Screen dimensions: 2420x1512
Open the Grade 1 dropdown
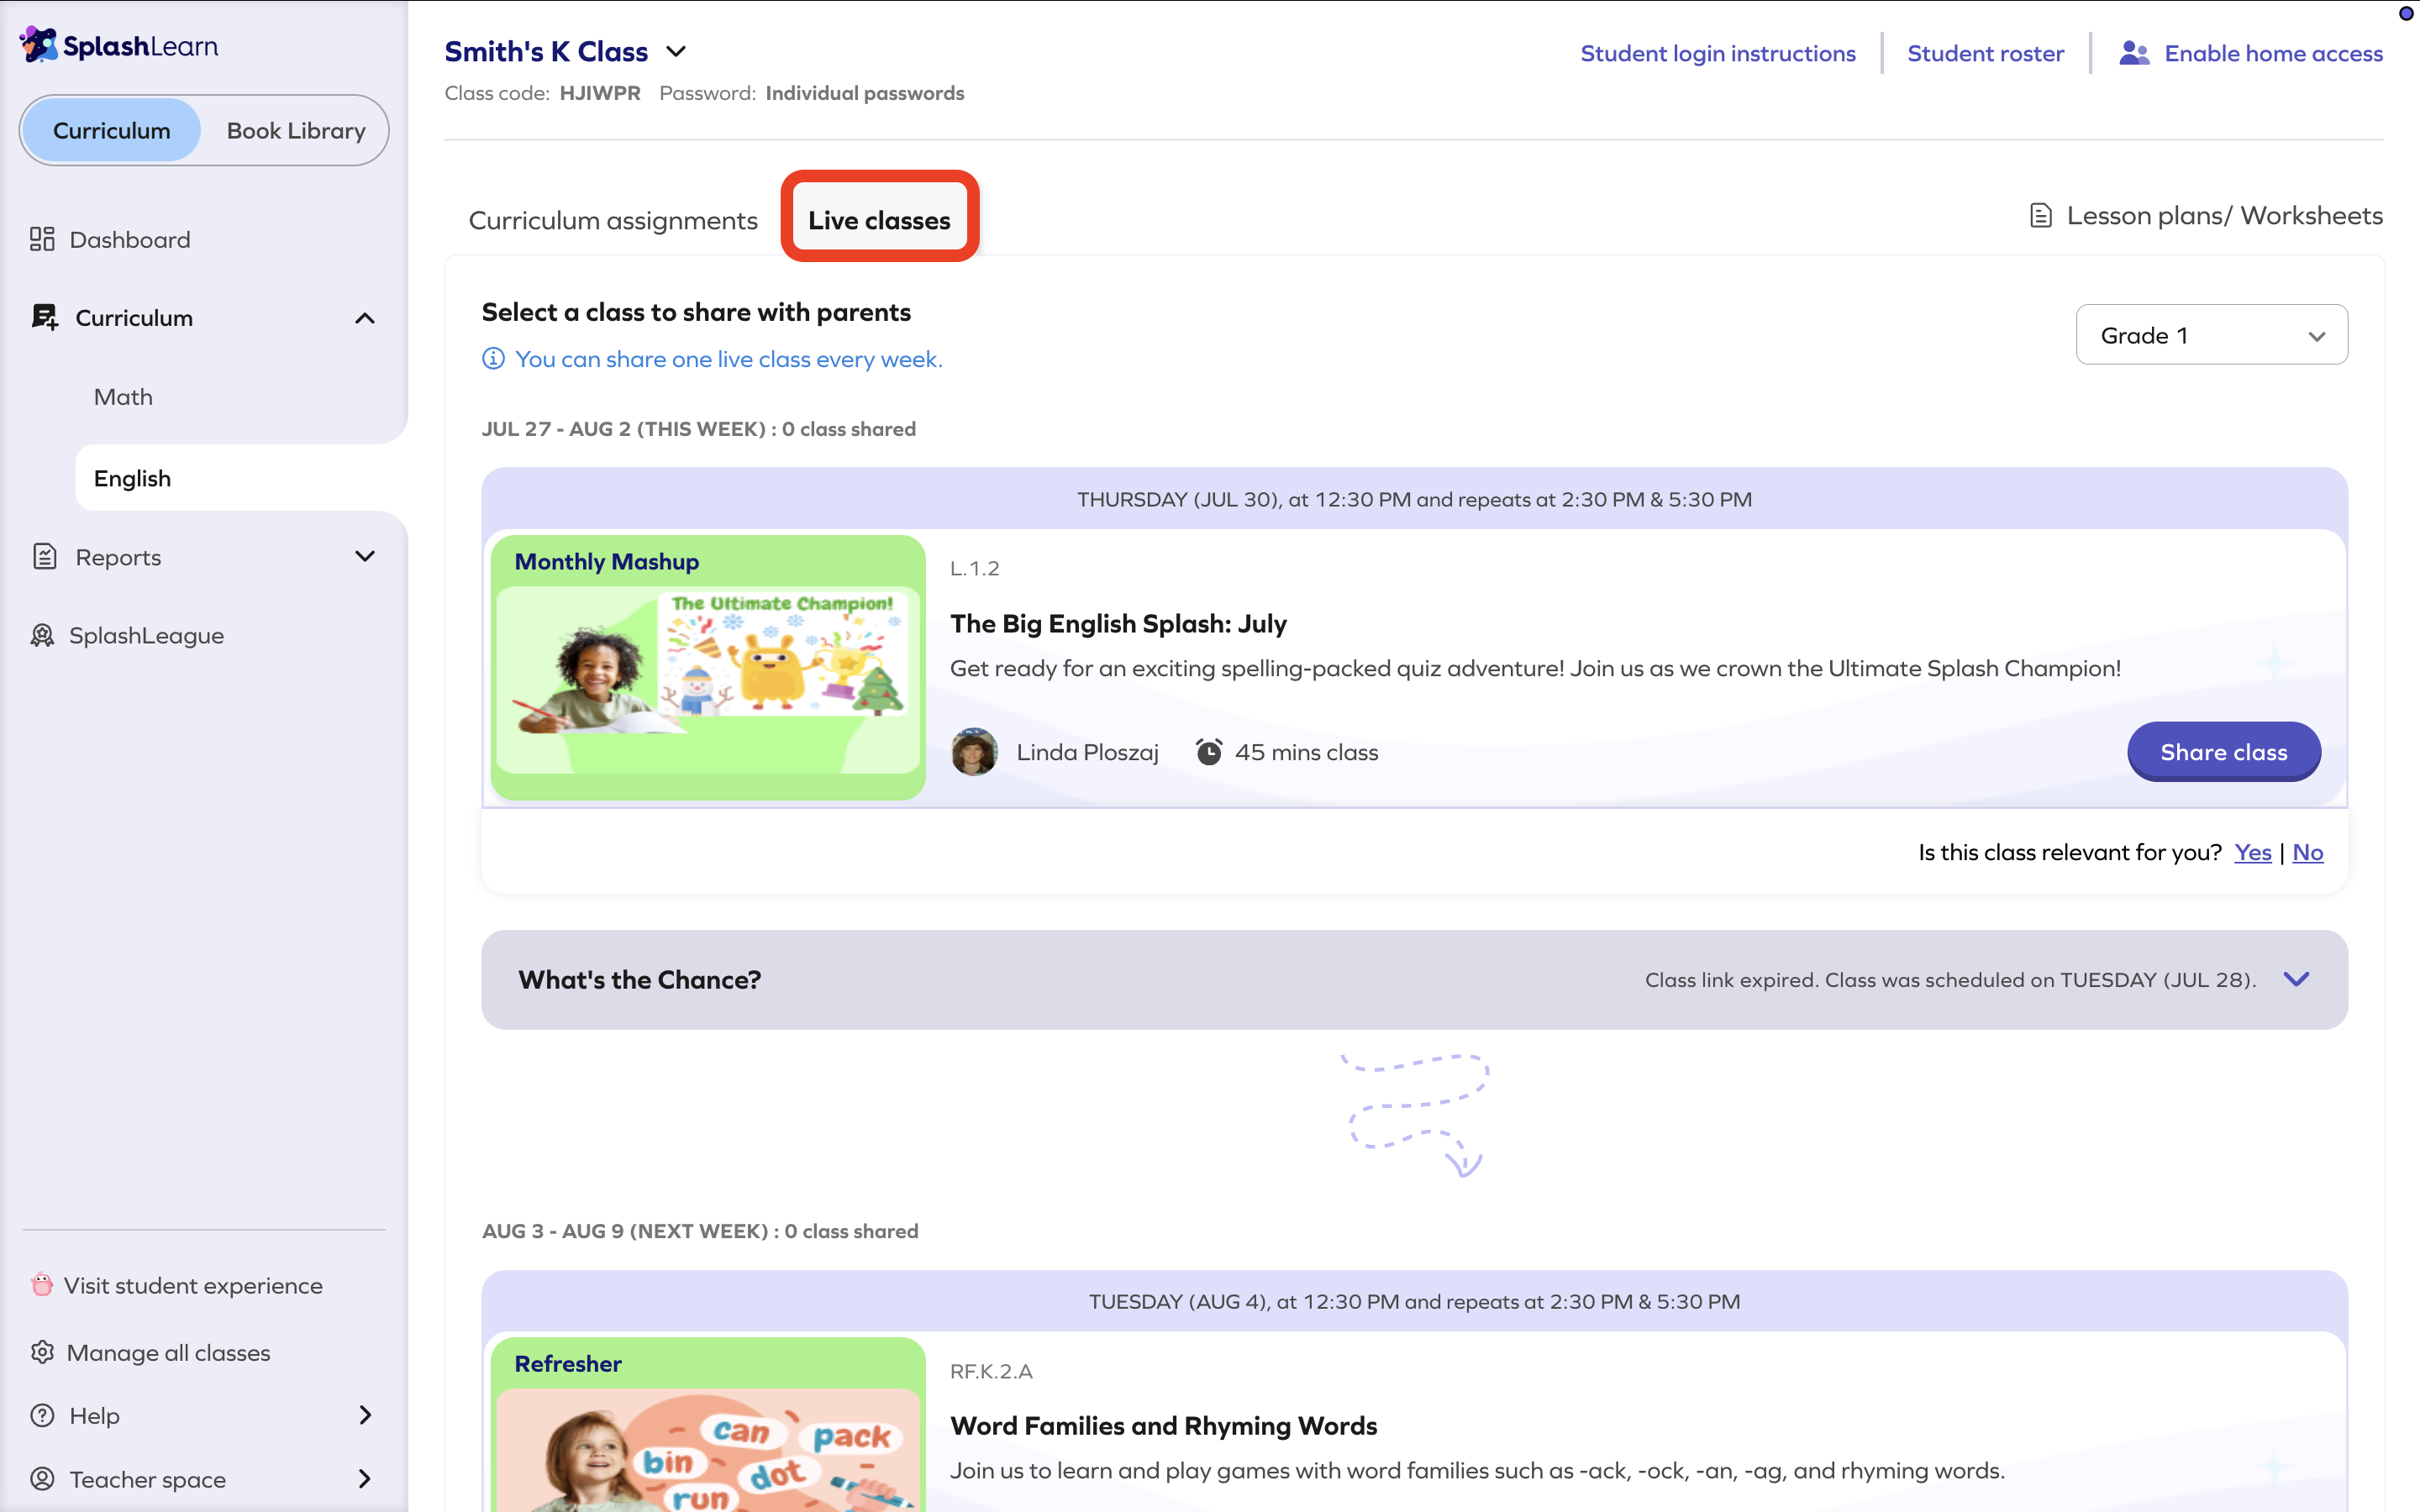pos(2212,335)
